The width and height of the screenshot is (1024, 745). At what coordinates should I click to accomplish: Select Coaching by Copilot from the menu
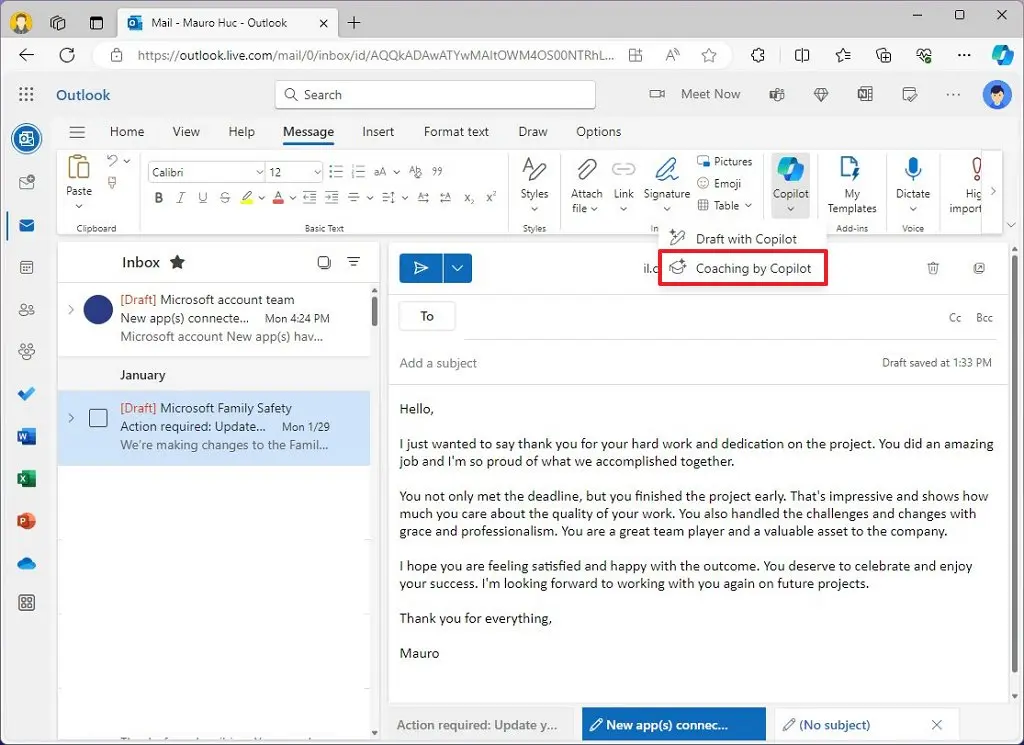pyautogui.click(x=742, y=267)
